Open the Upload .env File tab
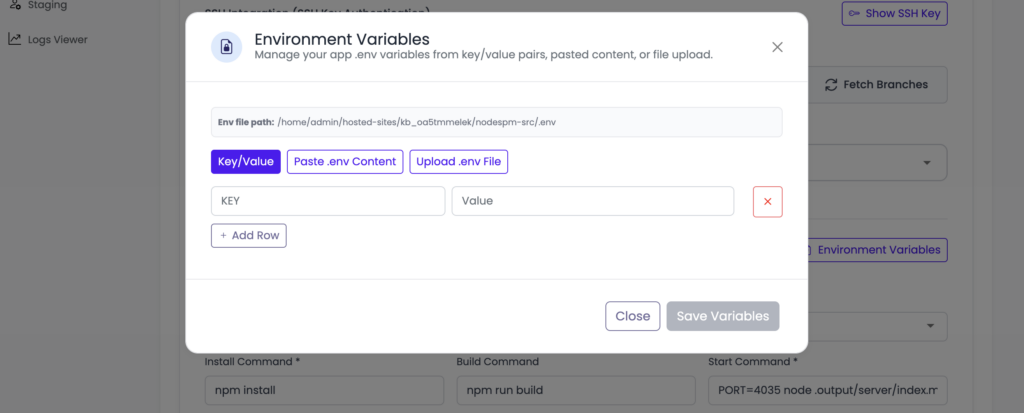This screenshot has height=413, width=1024. coord(458,161)
